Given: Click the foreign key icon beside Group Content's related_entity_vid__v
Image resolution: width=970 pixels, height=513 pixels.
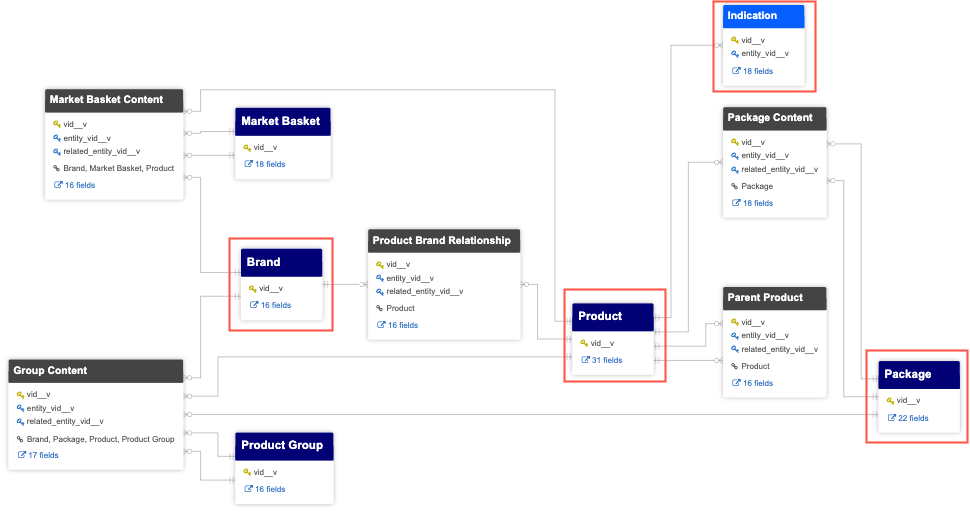Looking at the screenshot, I should point(20,422).
